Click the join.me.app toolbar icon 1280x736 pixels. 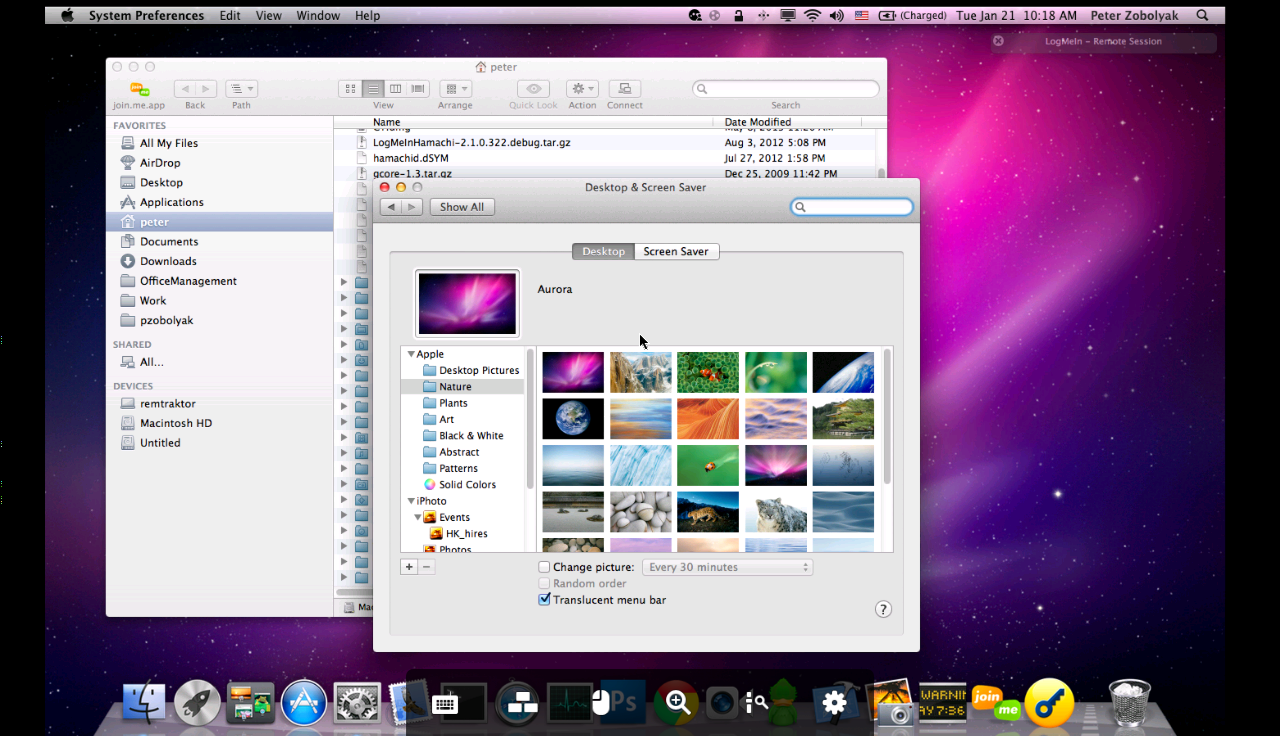click(x=139, y=89)
